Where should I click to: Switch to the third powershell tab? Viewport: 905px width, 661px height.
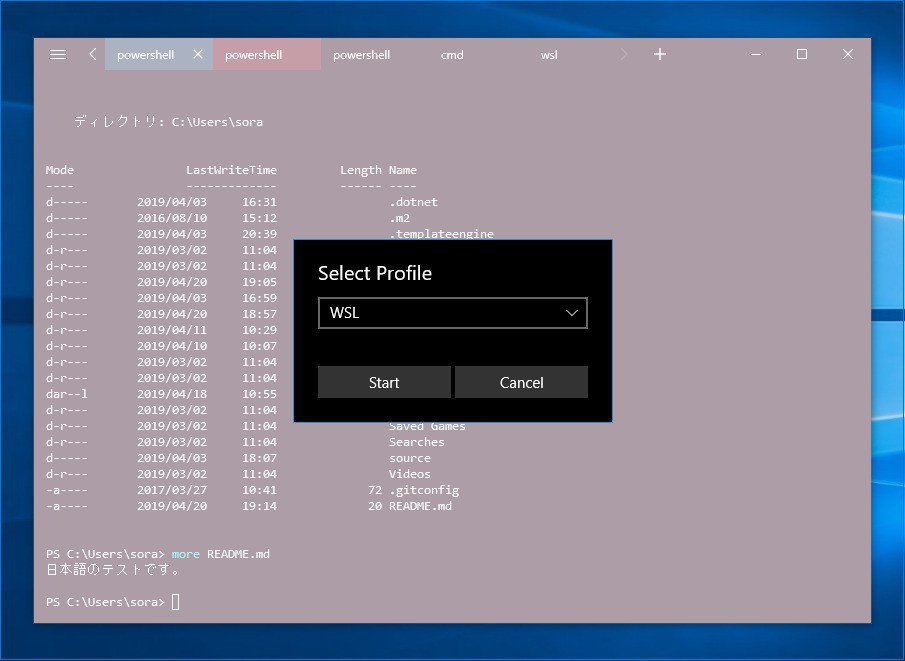361,55
